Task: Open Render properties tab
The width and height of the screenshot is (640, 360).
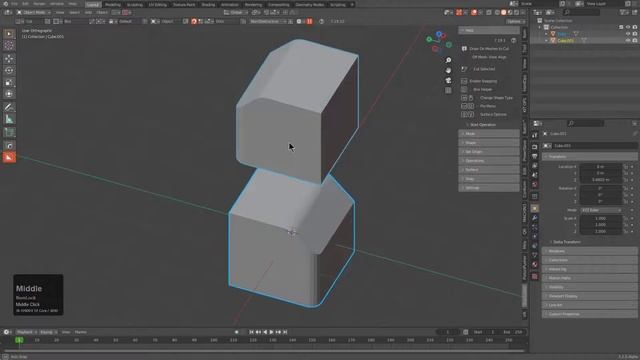Action: 535,147
